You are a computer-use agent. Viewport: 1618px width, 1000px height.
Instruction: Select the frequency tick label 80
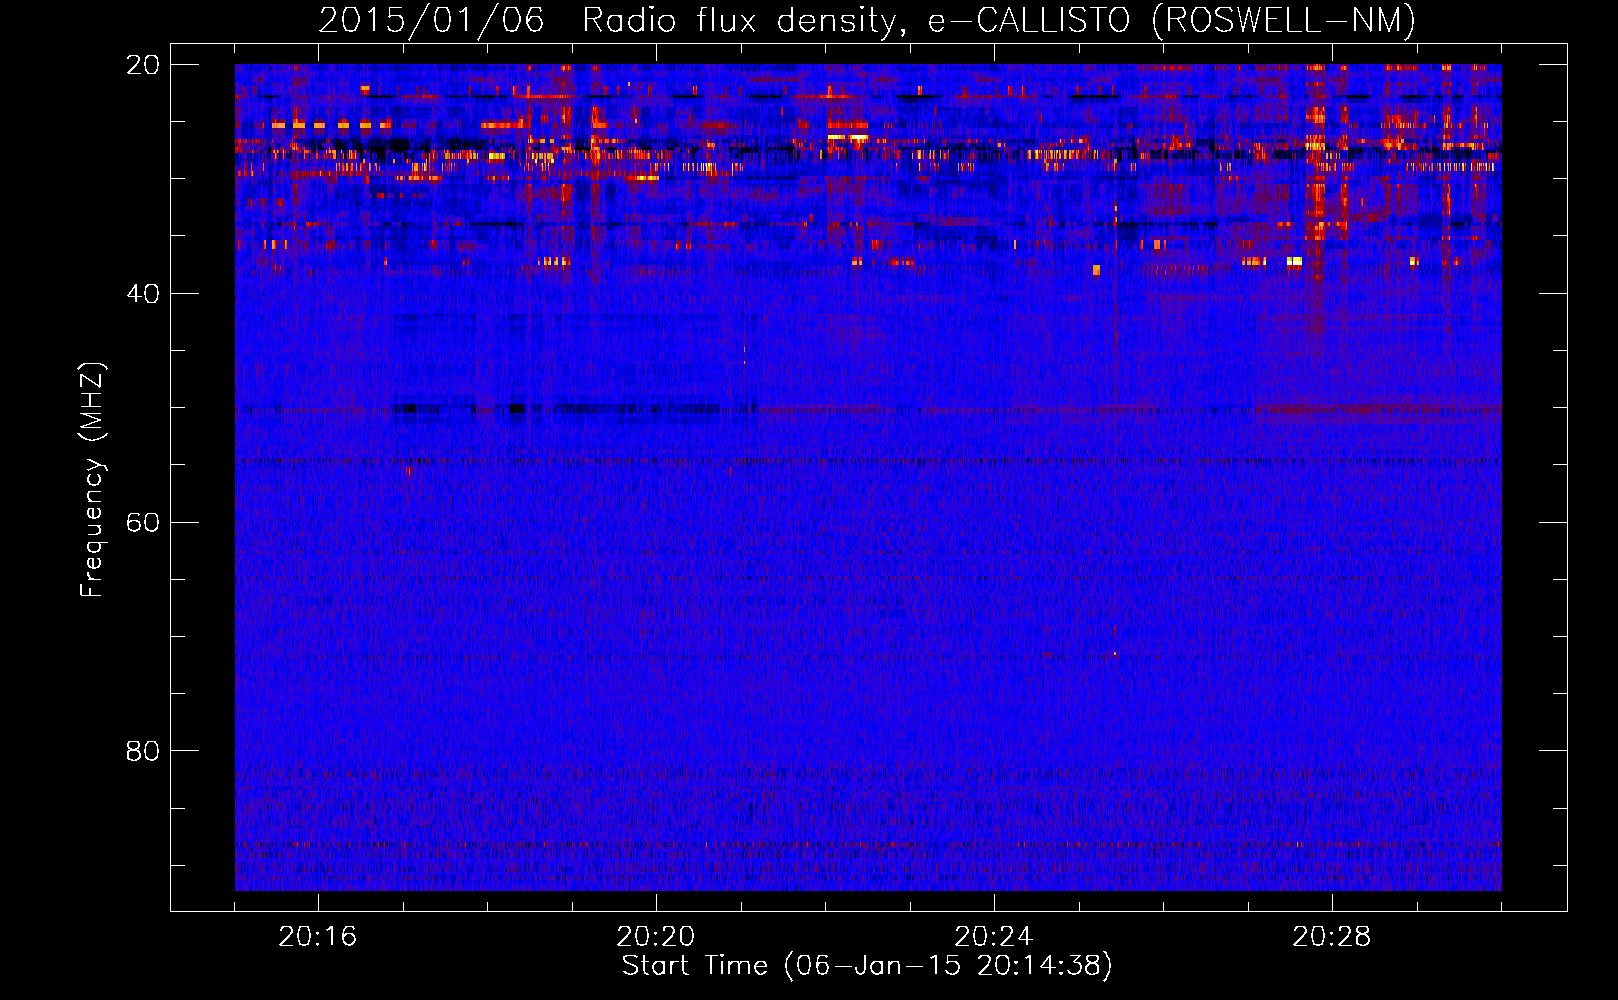click(143, 751)
